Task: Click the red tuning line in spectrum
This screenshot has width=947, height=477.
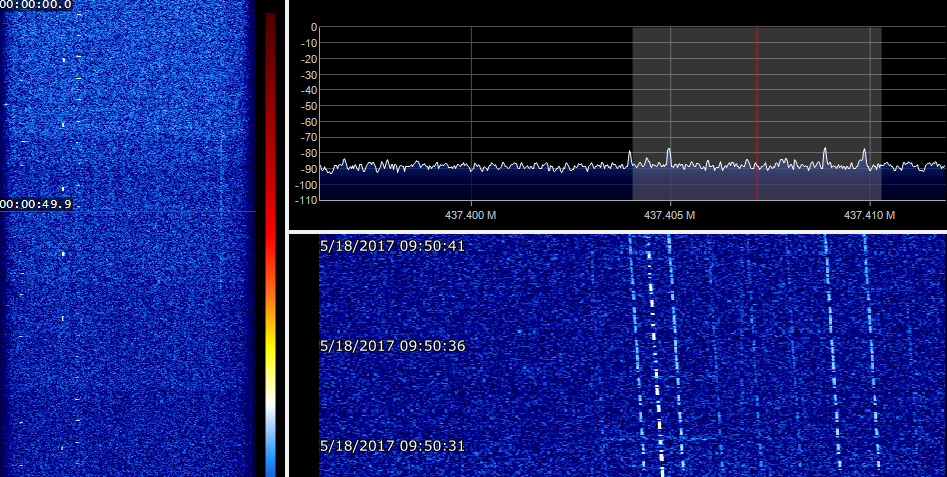Action: click(x=757, y=113)
